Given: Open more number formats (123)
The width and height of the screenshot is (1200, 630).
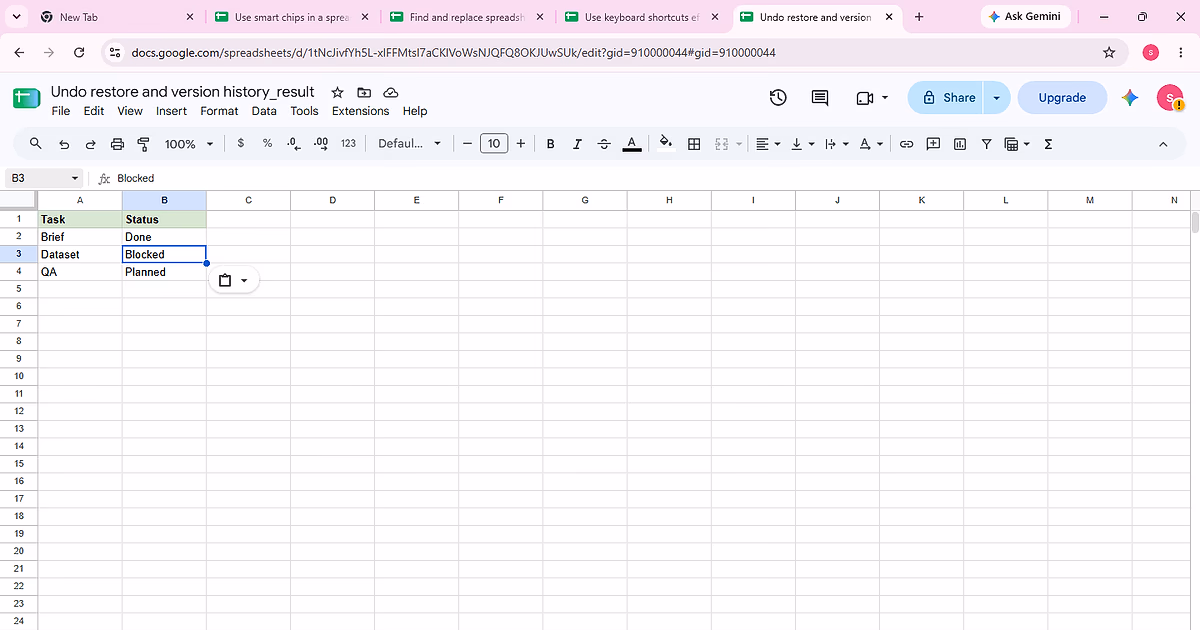Looking at the screenshot, I should (x=348, y=144).
